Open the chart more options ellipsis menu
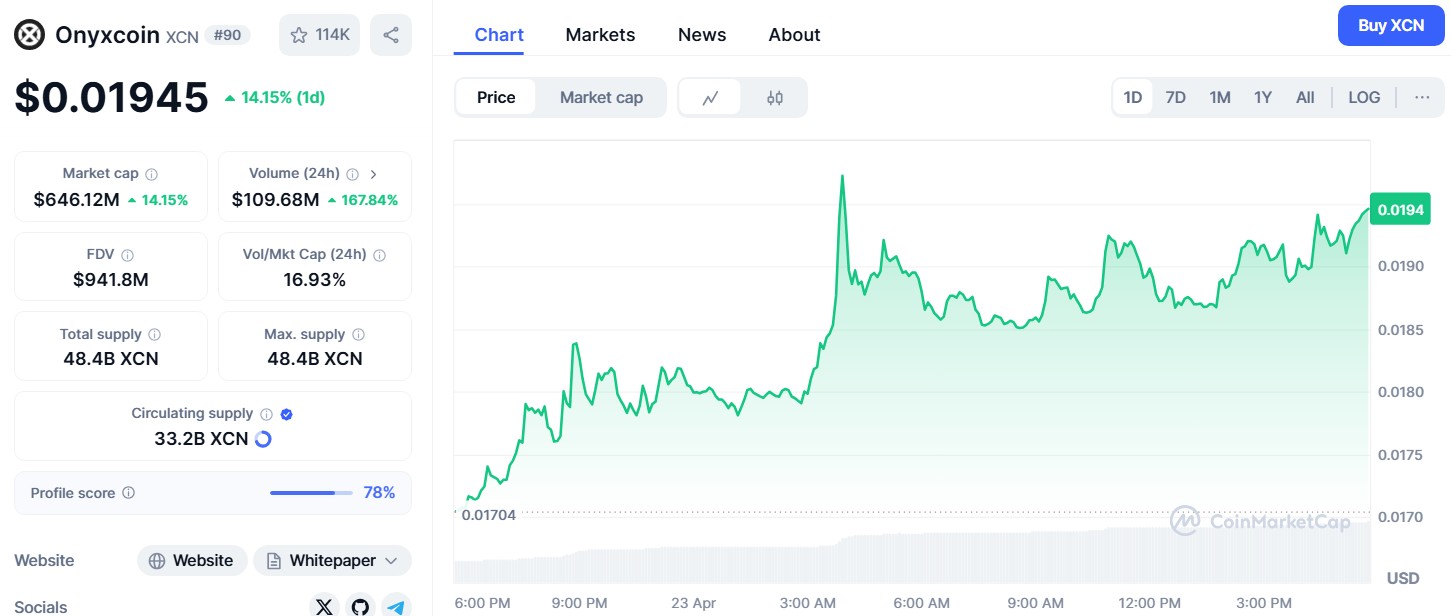The height and width of the screenshot is (616, 1451). coord(1422,98)
